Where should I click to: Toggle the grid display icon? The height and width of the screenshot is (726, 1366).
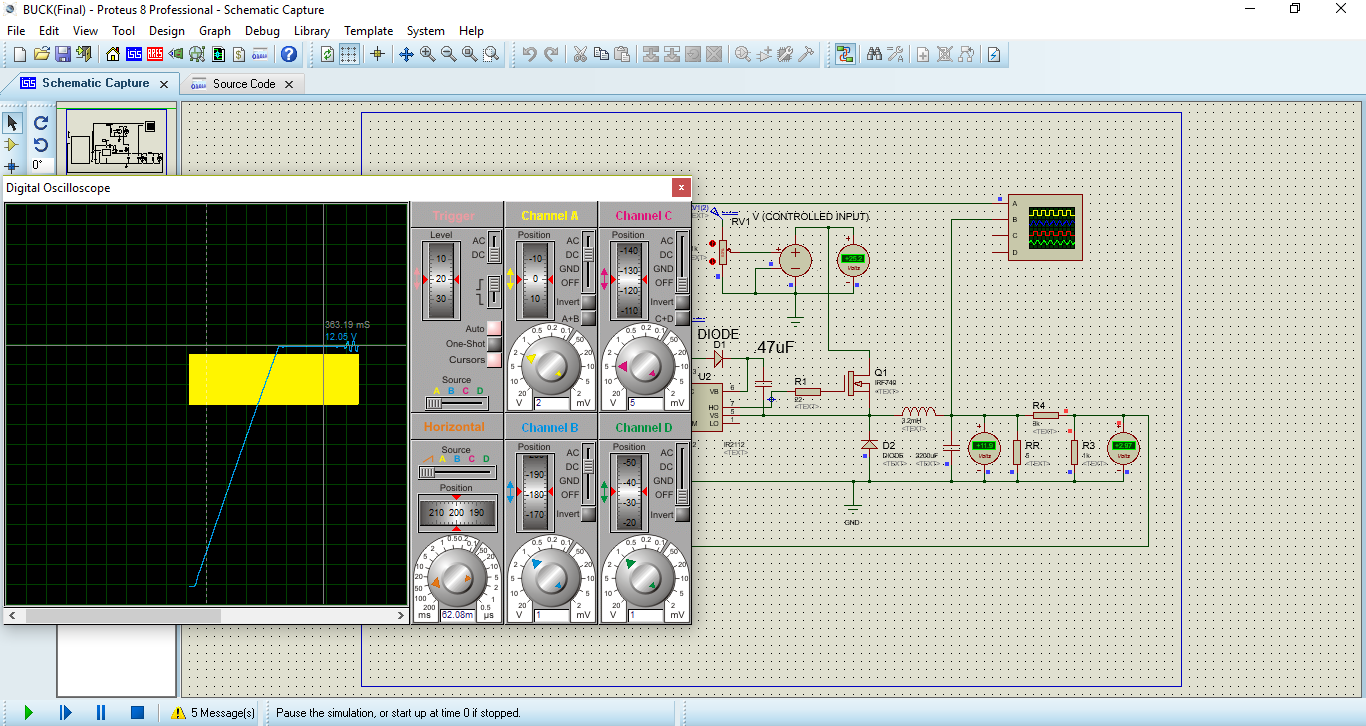[348, 54]
